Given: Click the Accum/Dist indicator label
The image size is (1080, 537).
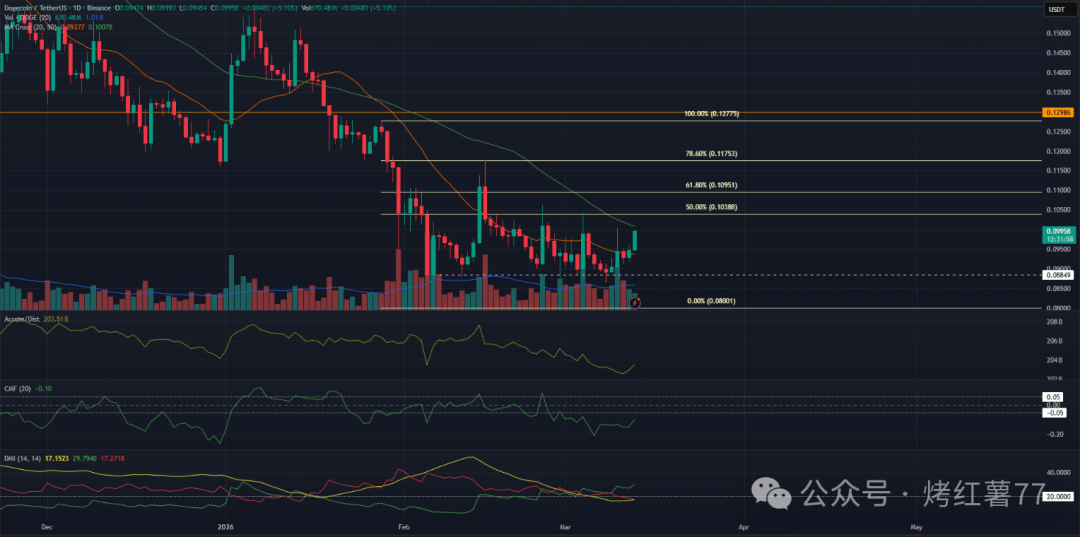Looking at the screenshot, I should point(20,320).
